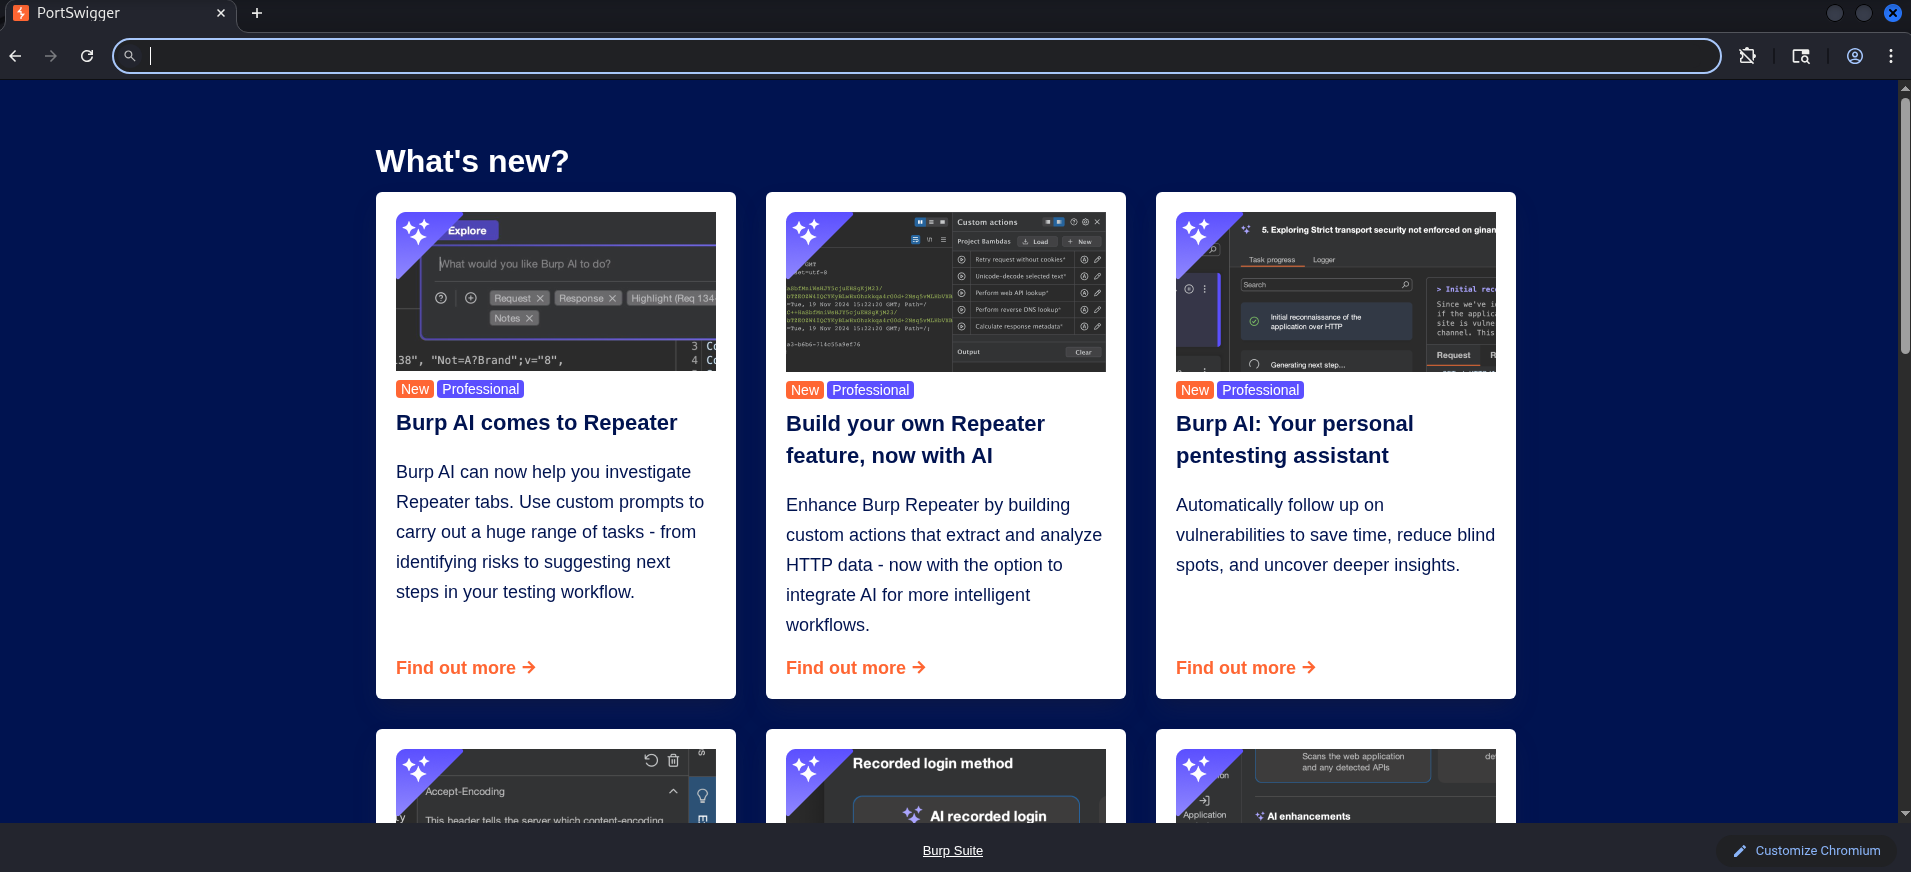Click the New badge on Burp AI Repeater card

[415, 389]
